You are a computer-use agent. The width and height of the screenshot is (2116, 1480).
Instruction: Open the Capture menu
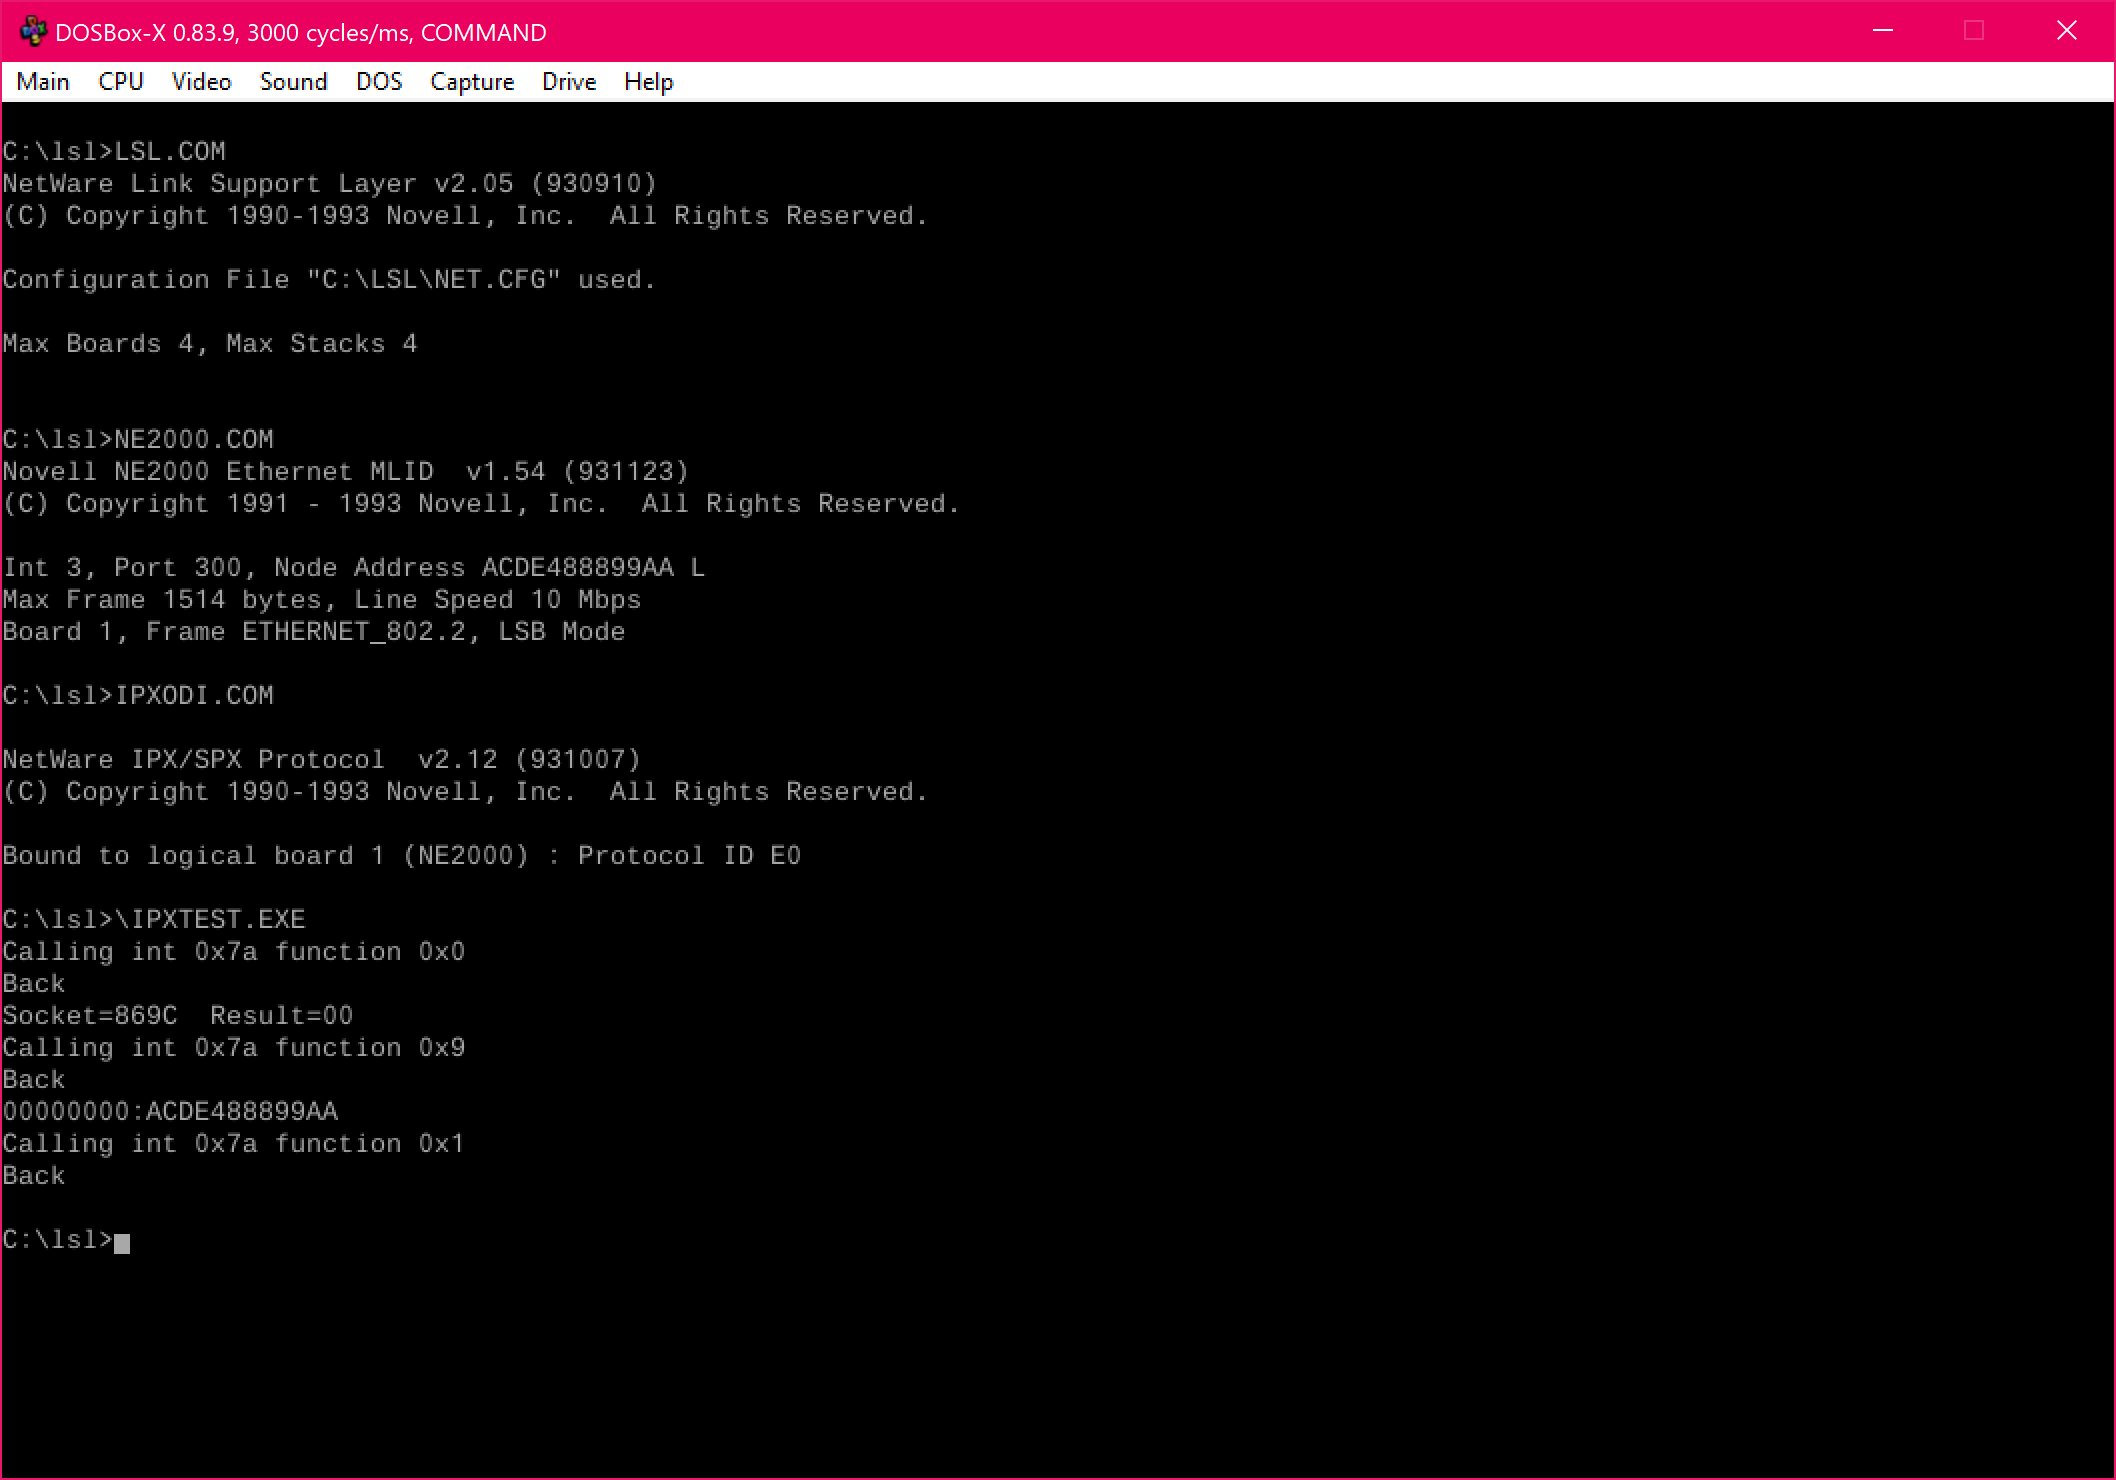[472, 81]
